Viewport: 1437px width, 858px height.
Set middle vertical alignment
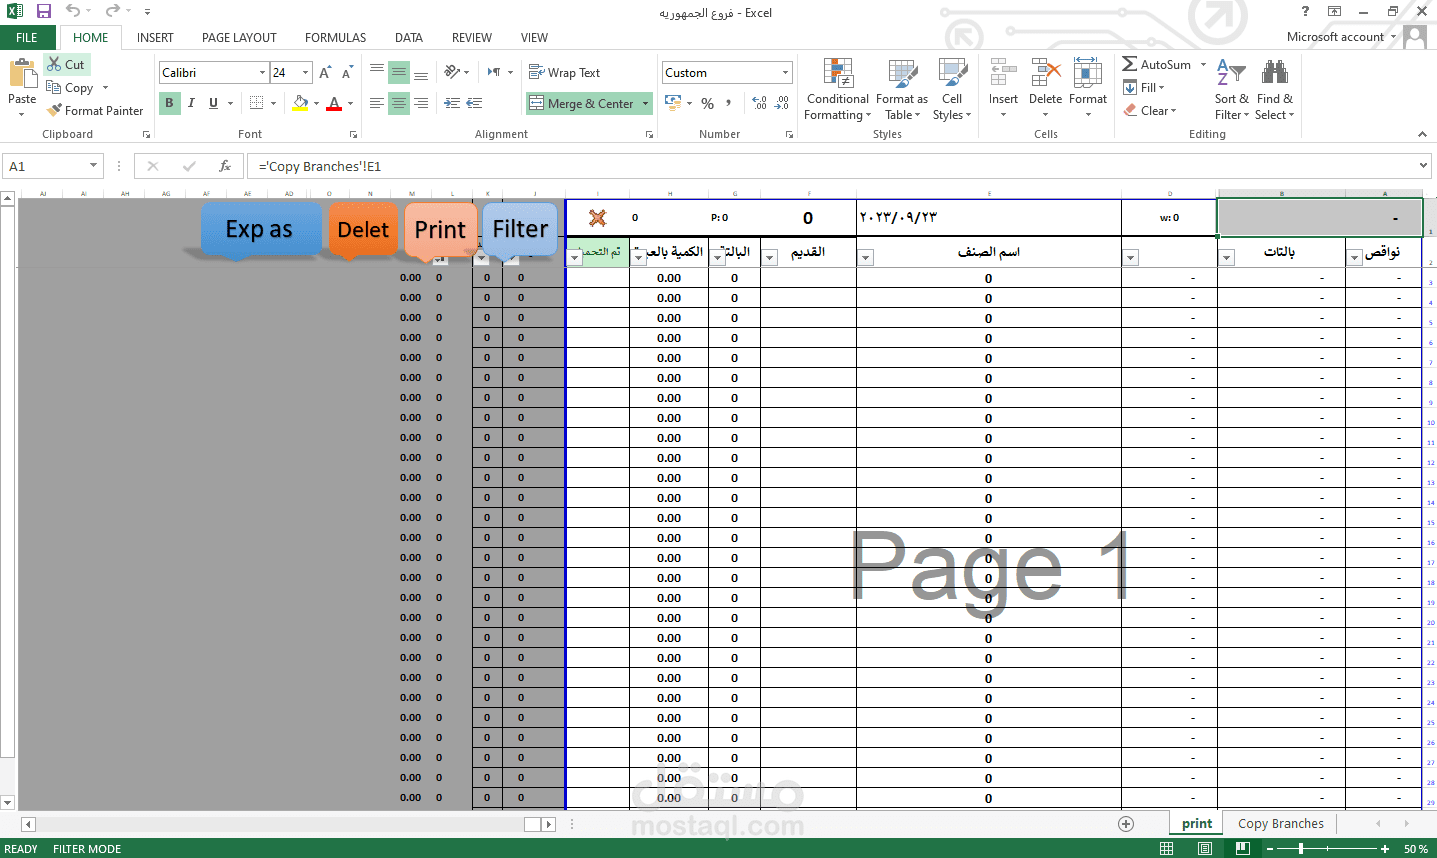point(399,72)
